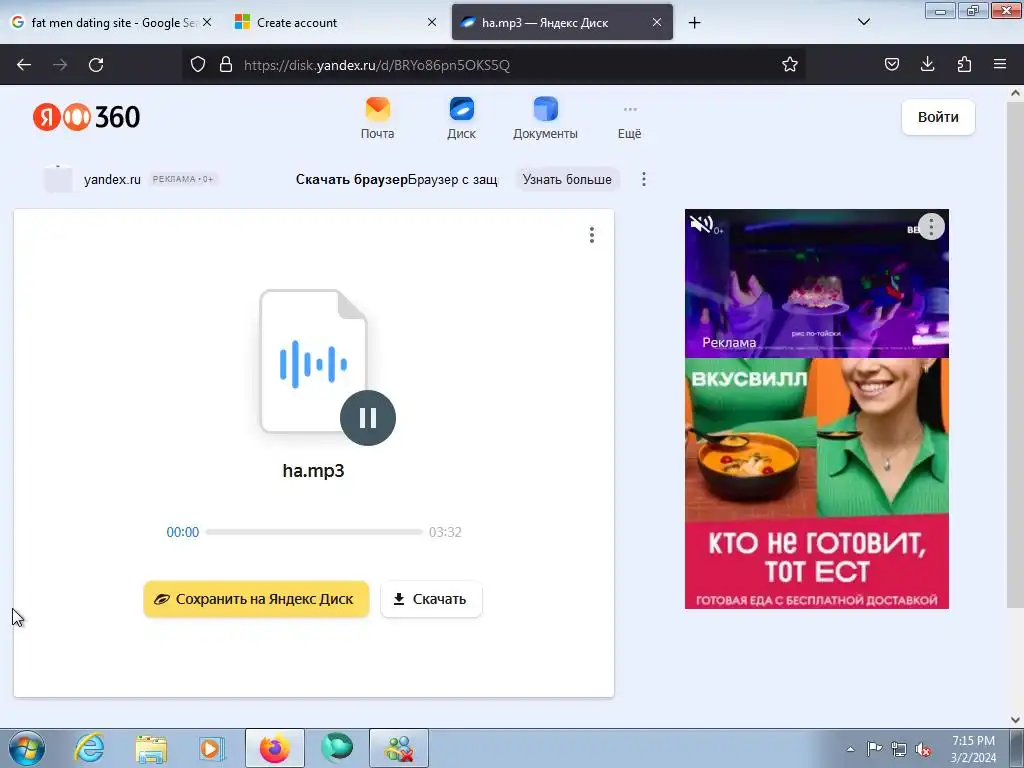Click the muted volume tray icon
This screenshot has height=768, width=1024.
coord(923,749)
